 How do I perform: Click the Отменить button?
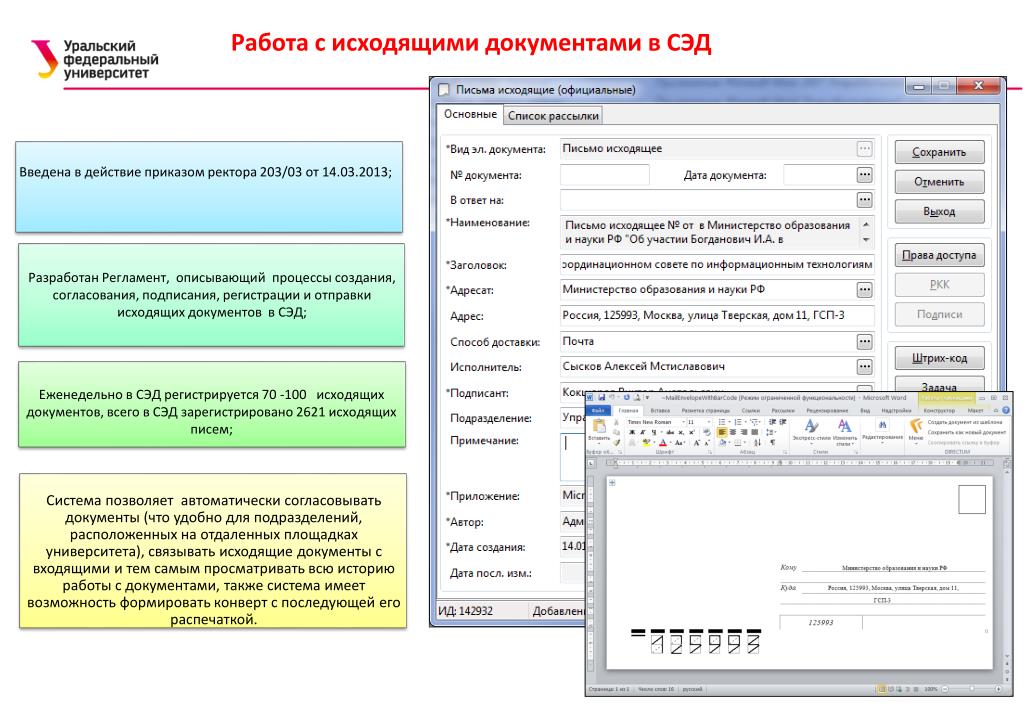[x=939, y=181]
